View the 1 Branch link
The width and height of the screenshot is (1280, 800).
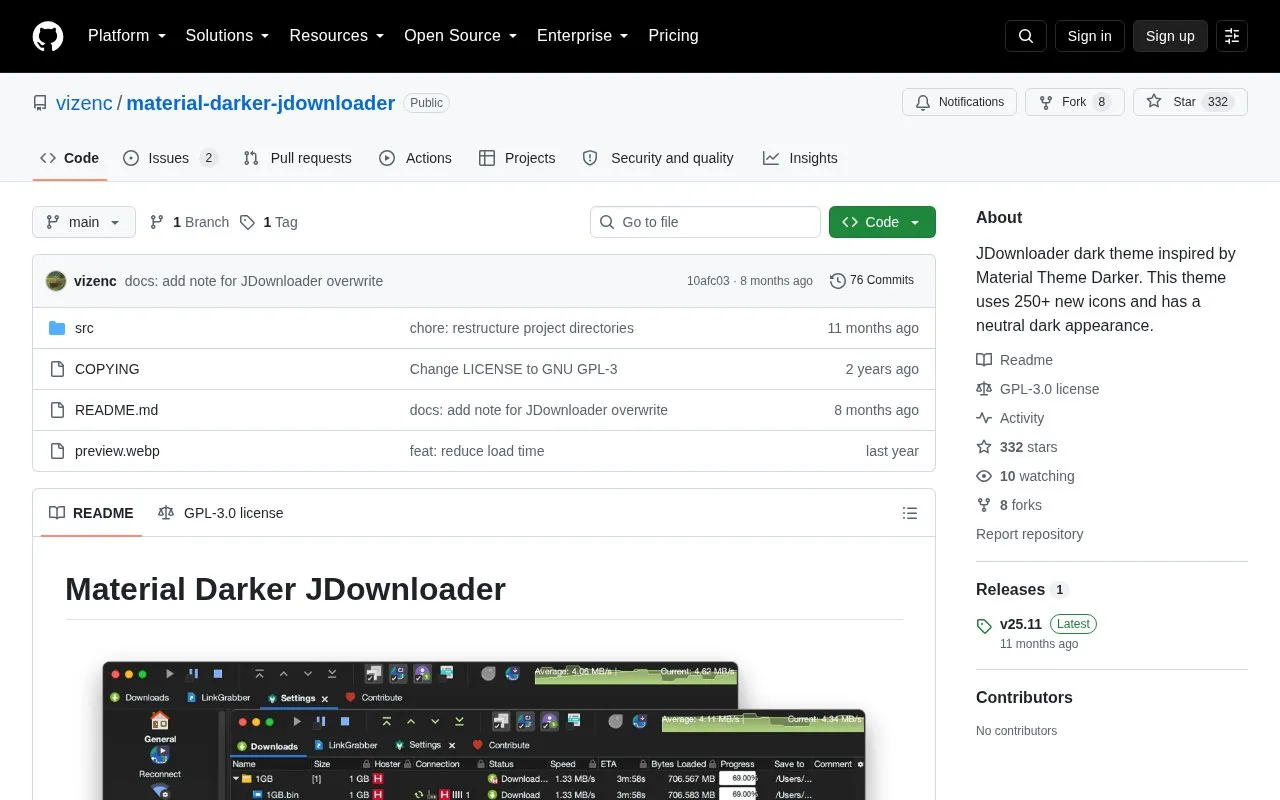[189, 222]
